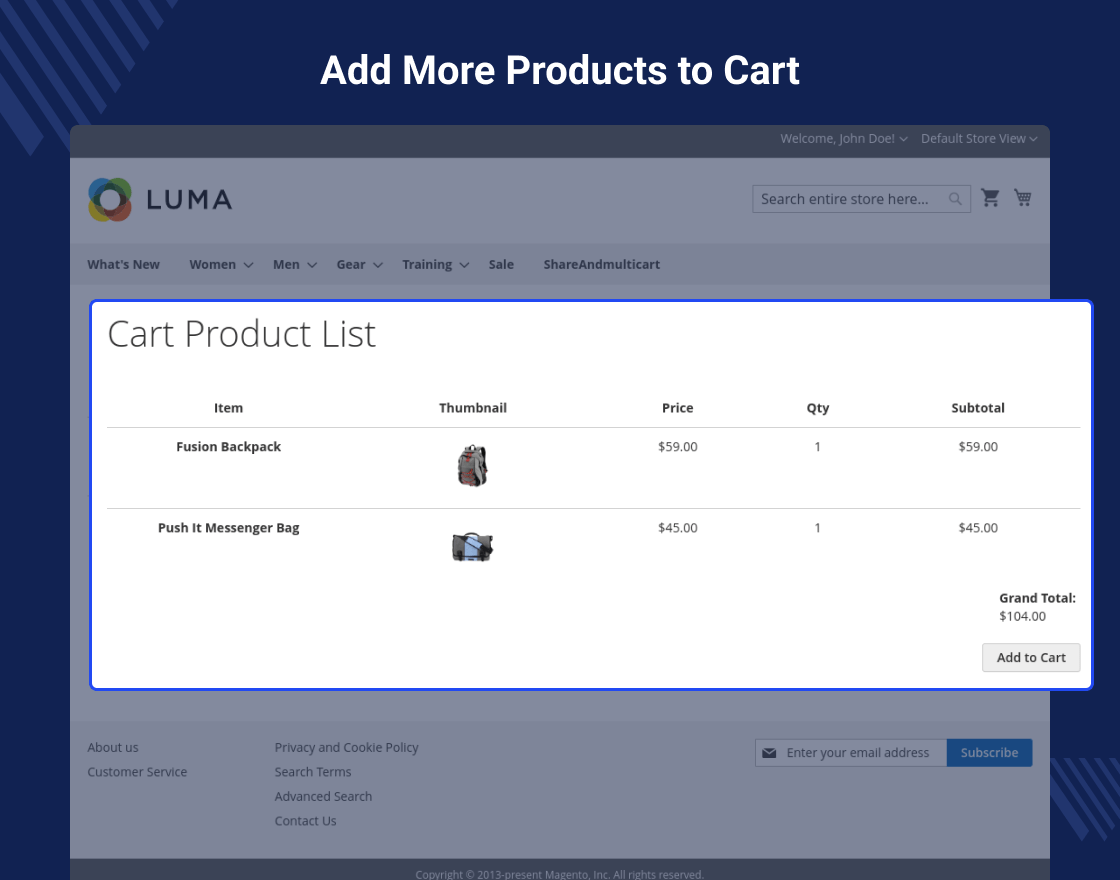Click the Thumbnail column header
Image resolution: width=1120 pixels, height=880 pixels.
(473, 408)
